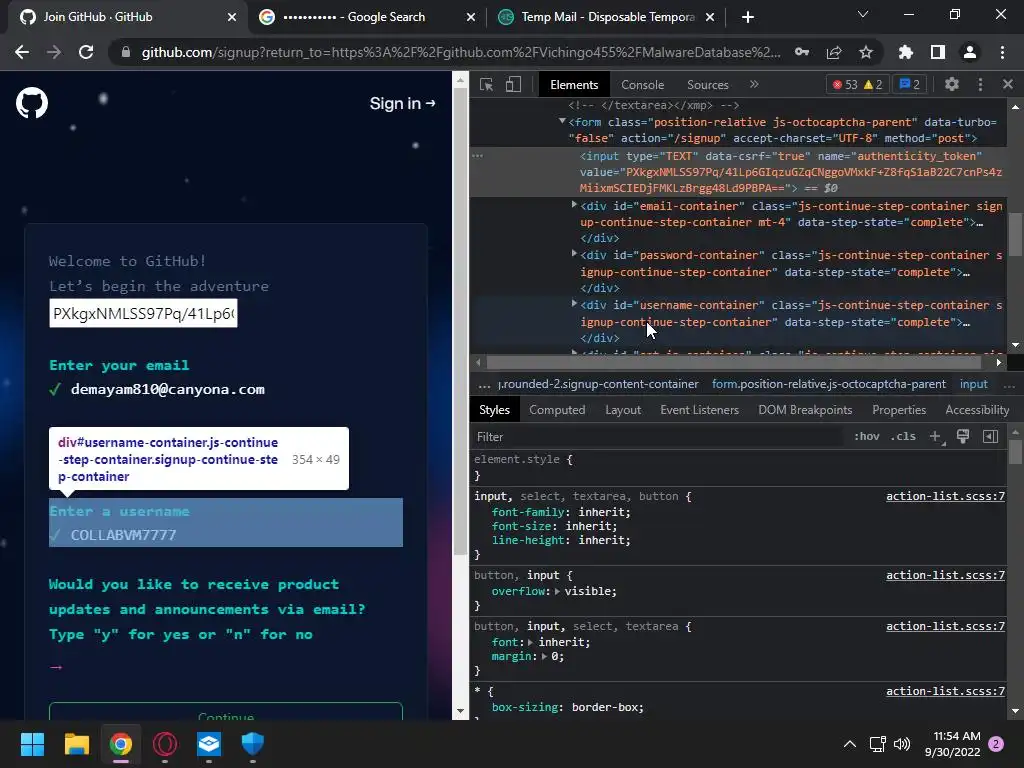The height and width of the screenshot is (768, 1024).
Task: Click the browser back arrow
Action: pyautogui.click(x=22, y=52)
